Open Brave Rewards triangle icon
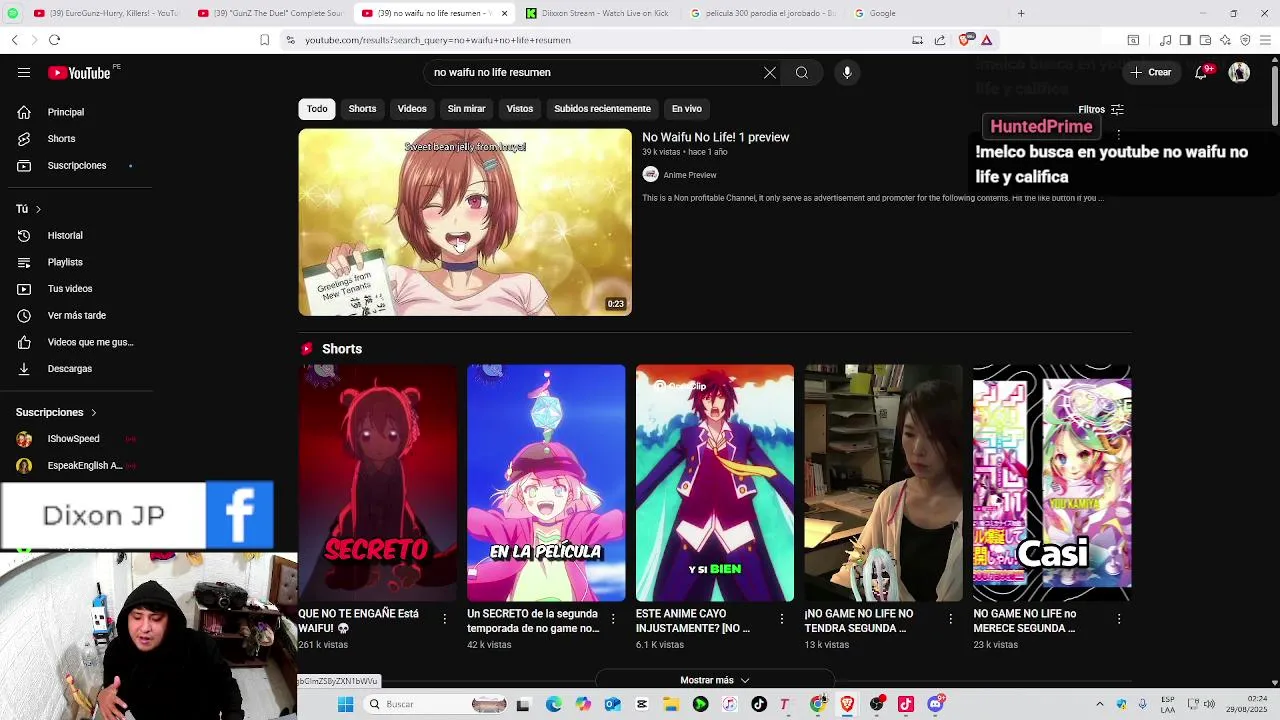The image size is (1280, 720). 986,40
